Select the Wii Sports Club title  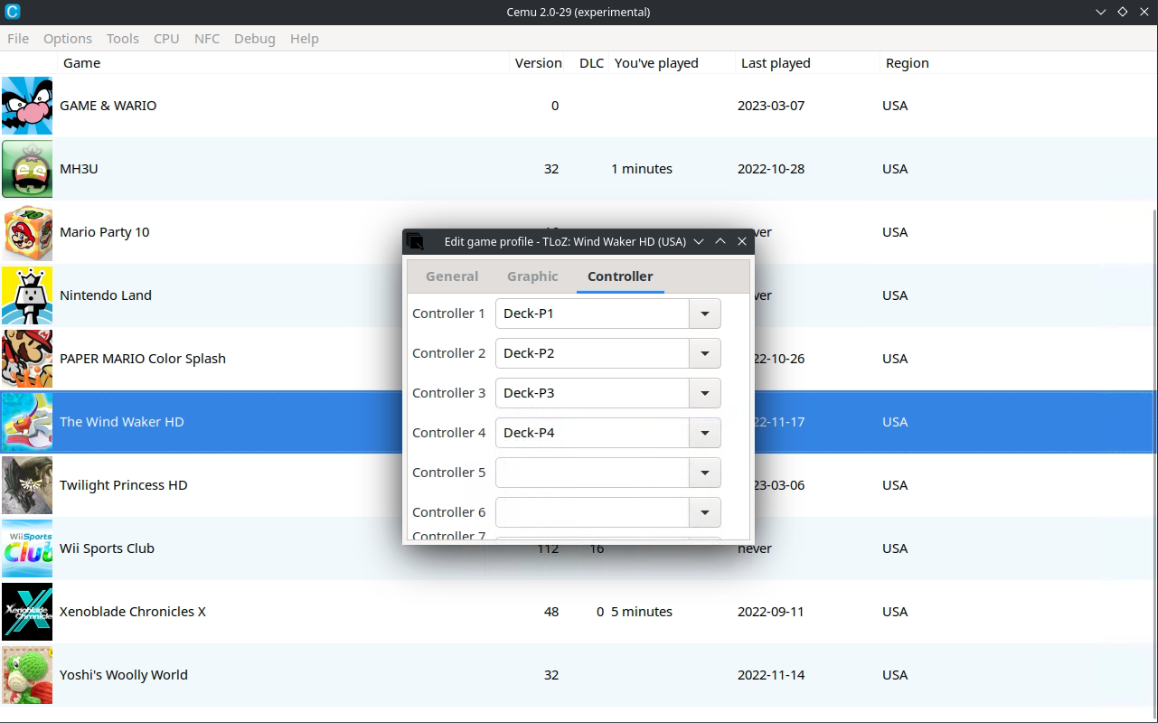[107, 549]
